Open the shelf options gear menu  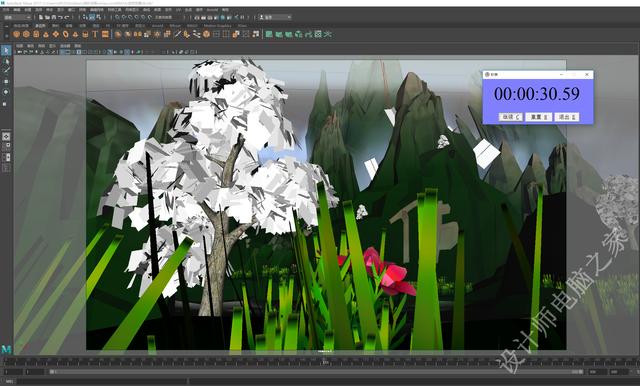[x=6, y=36]
